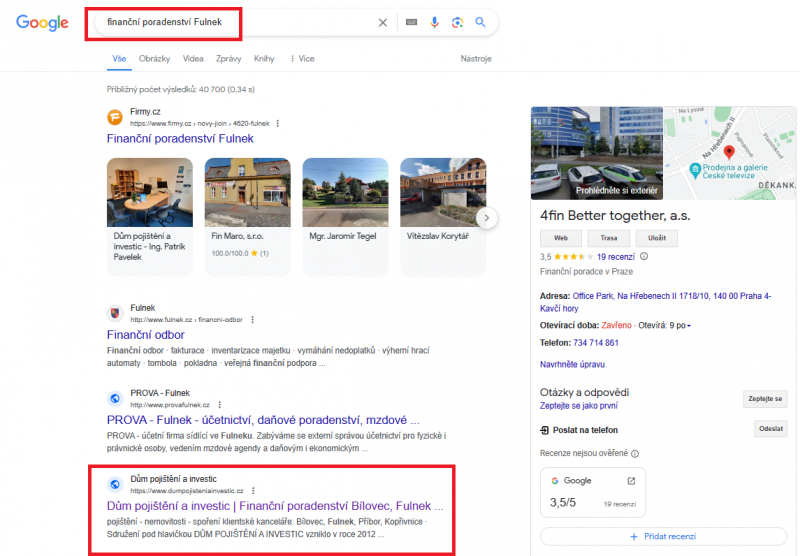Click the Navrhněte úpravu link

point(572,364)
